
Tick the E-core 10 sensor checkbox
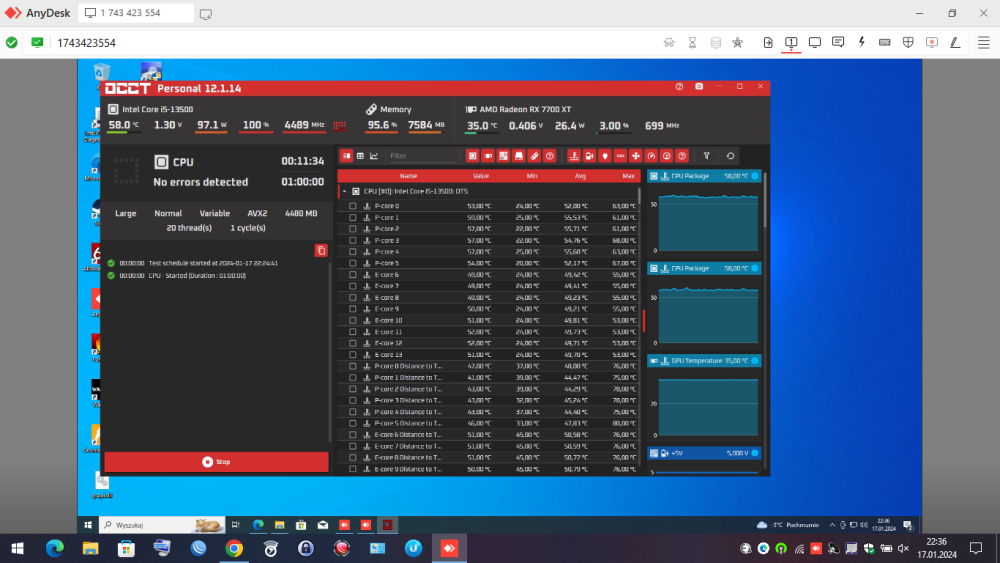click(x=353, y=320)
